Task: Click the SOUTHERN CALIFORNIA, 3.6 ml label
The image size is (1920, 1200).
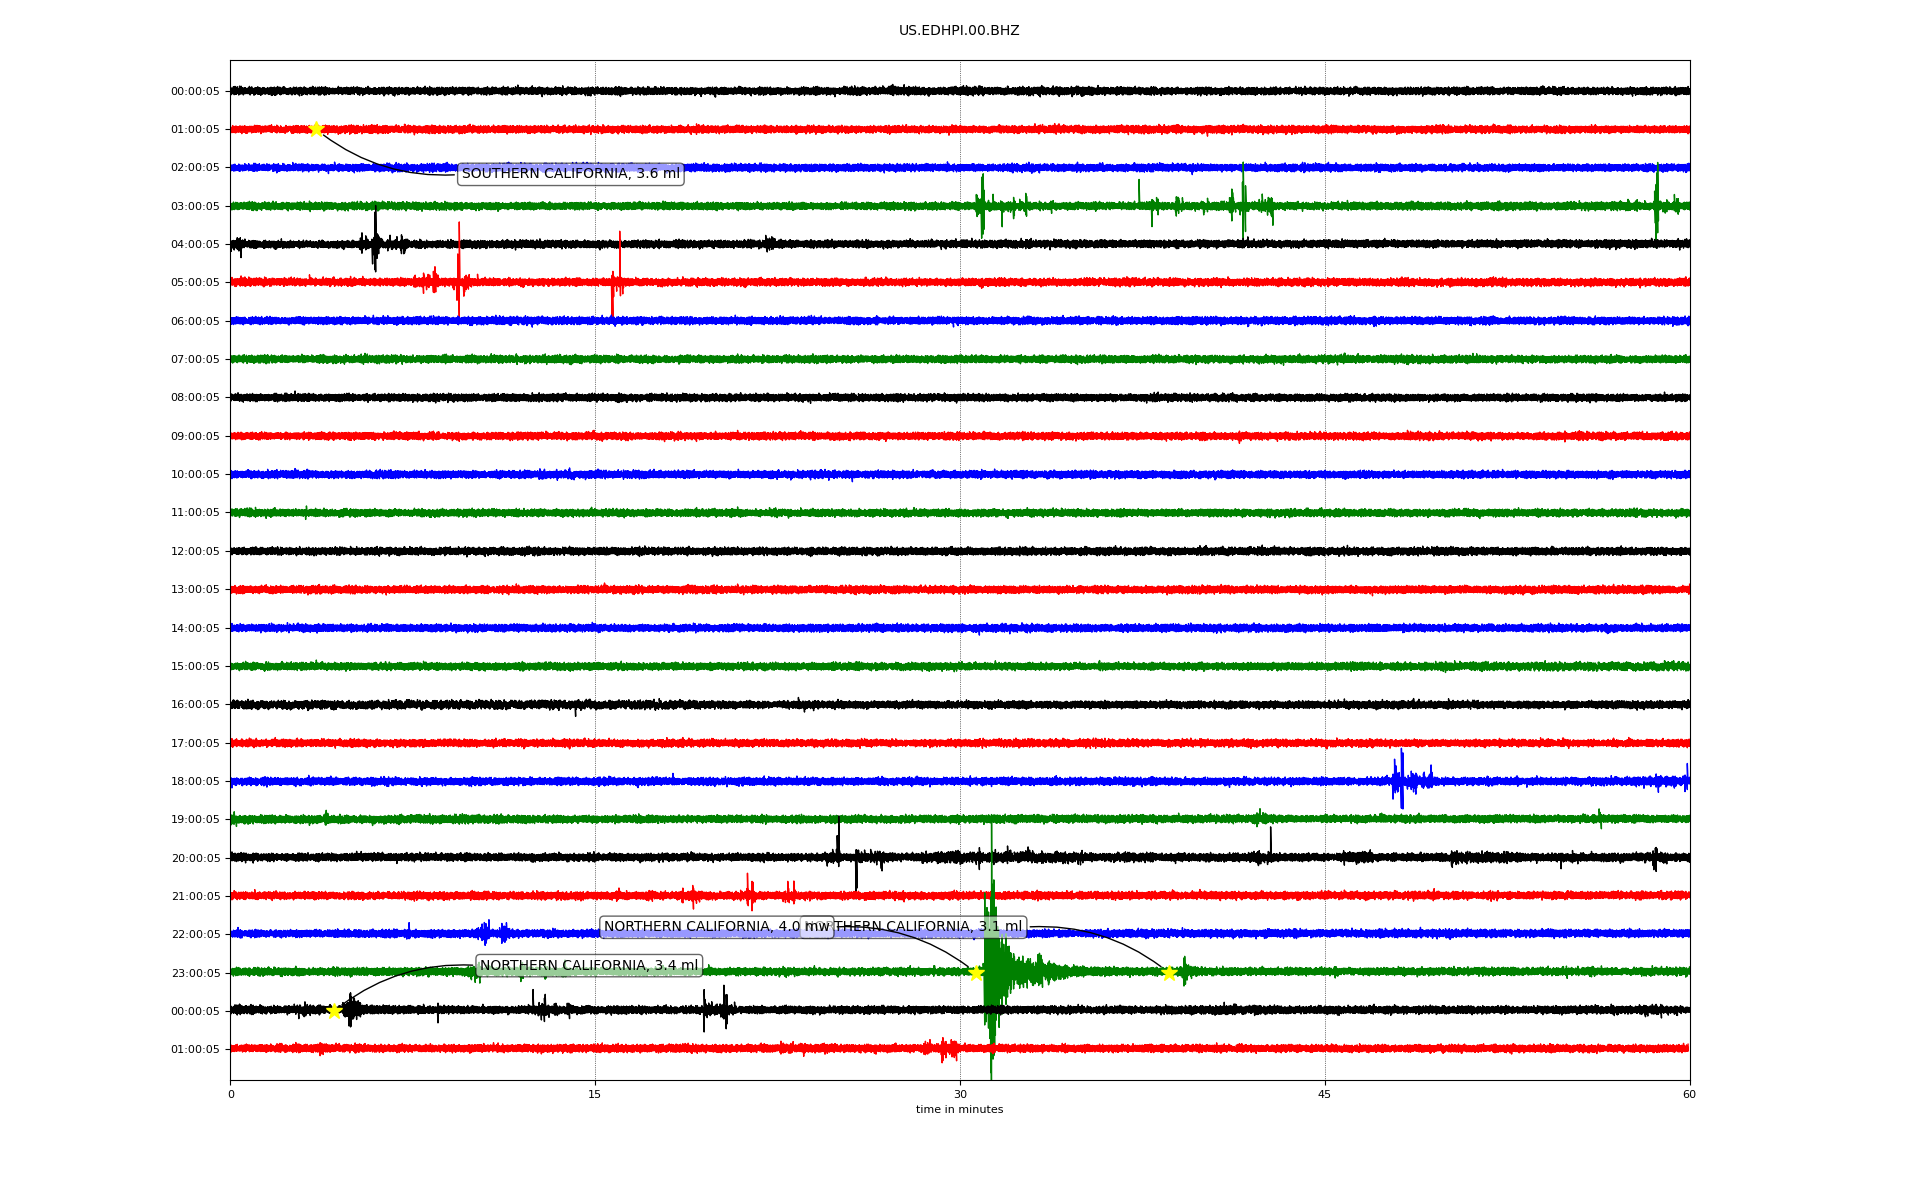Action: (570, 174)
